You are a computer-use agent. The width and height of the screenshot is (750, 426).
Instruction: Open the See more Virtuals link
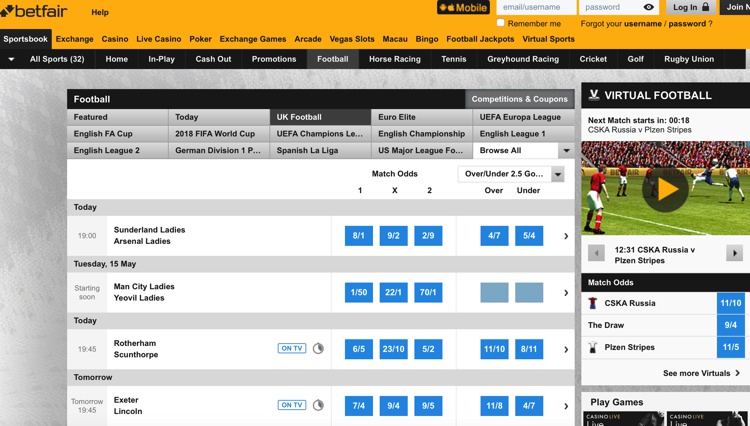(701, 374)
